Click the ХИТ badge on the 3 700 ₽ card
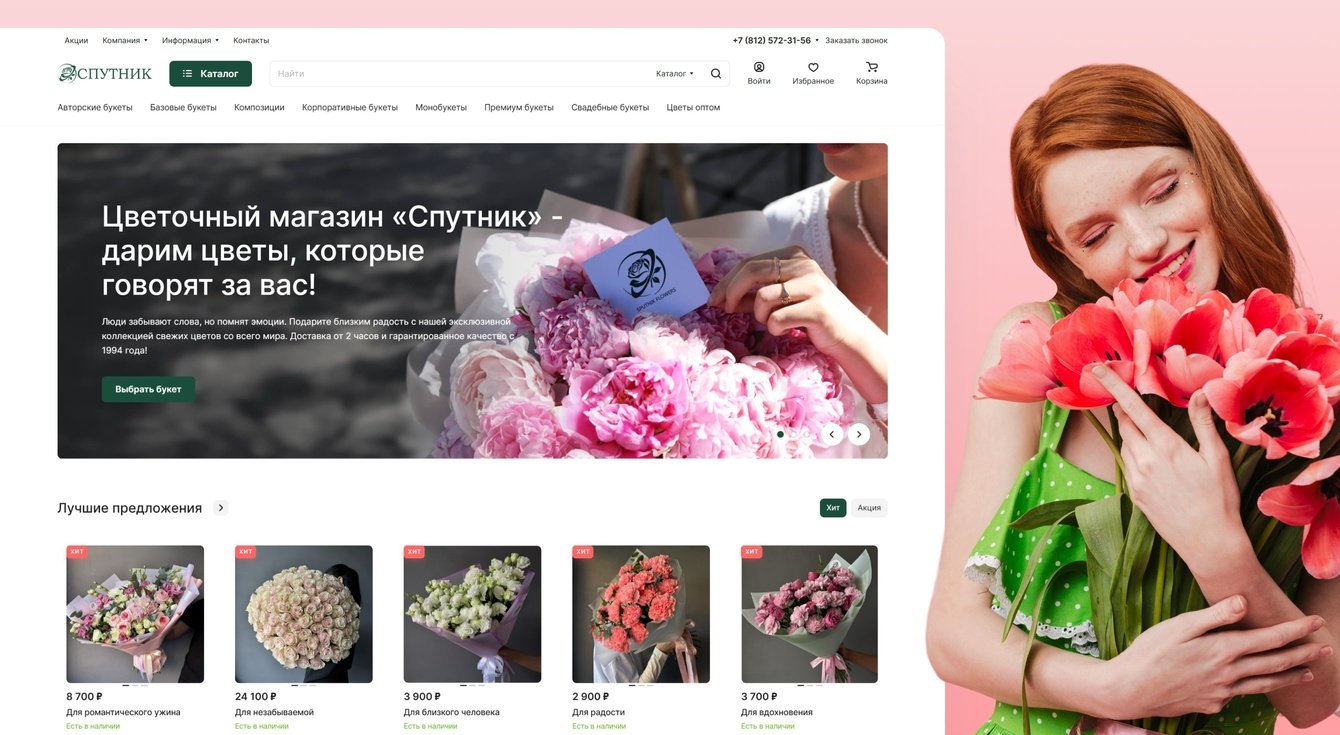The height and width of the screenshot is (735, 1340). 752,552
